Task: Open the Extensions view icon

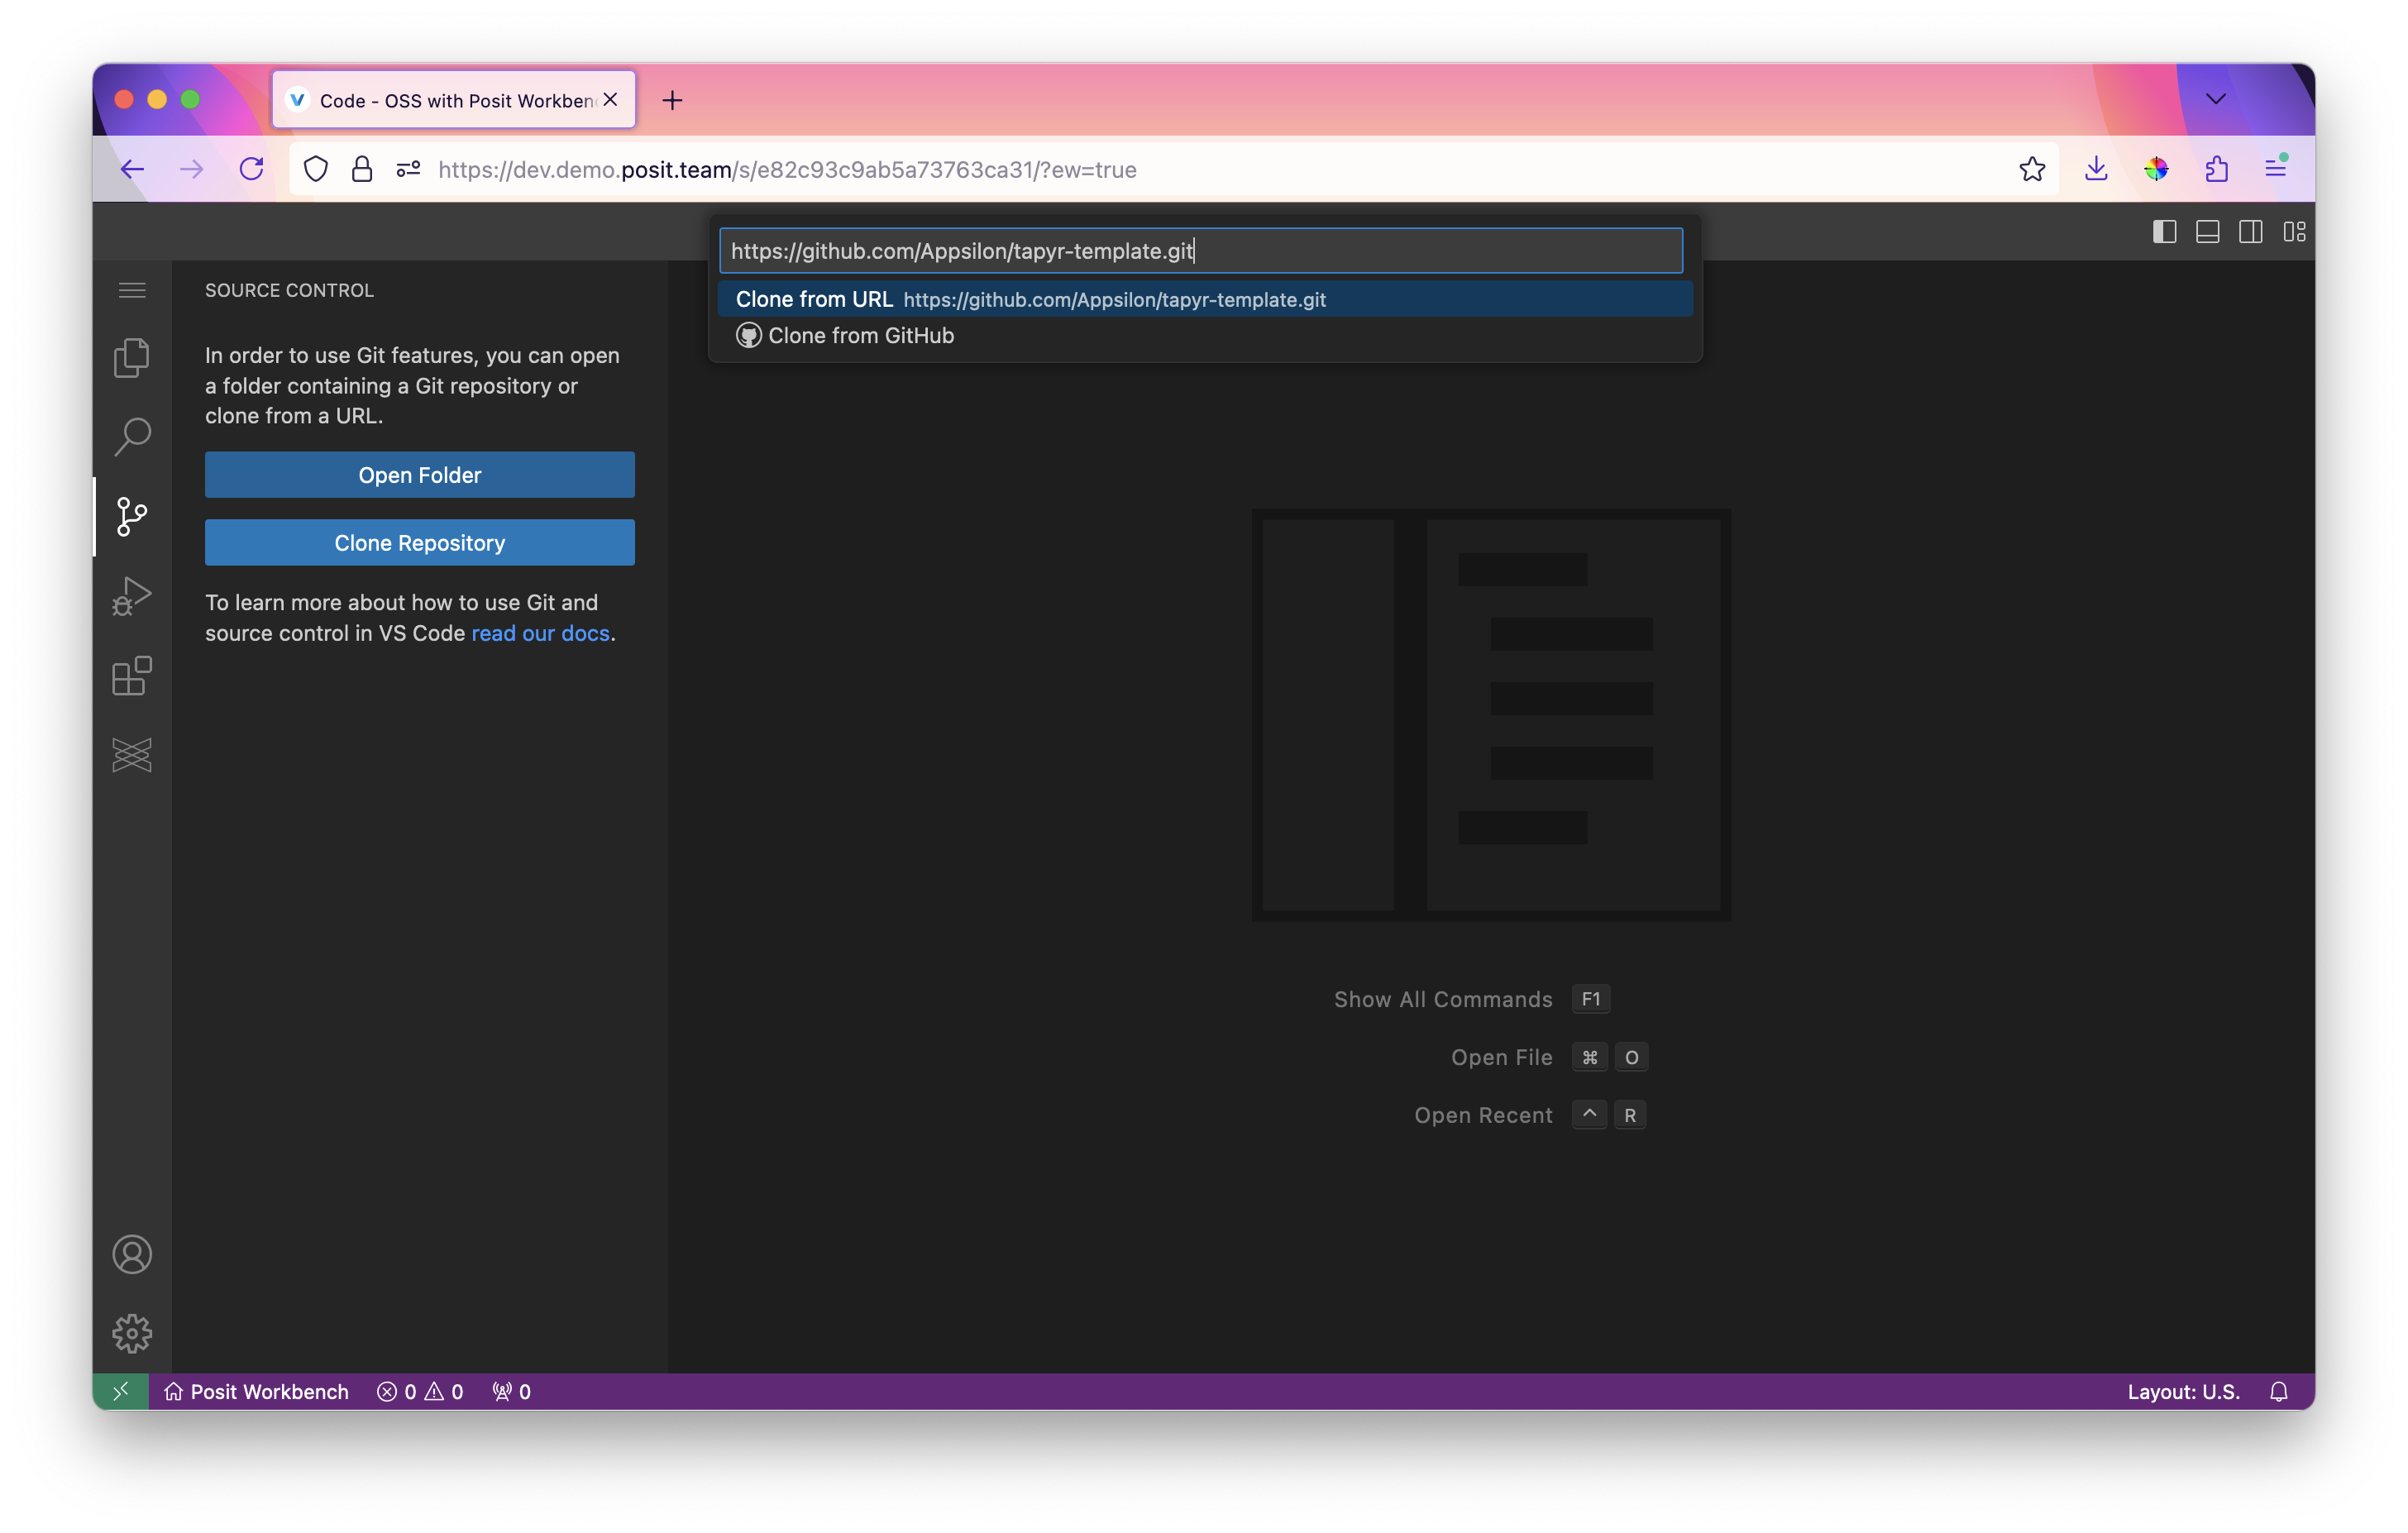Action: click(x=132, y=676)
